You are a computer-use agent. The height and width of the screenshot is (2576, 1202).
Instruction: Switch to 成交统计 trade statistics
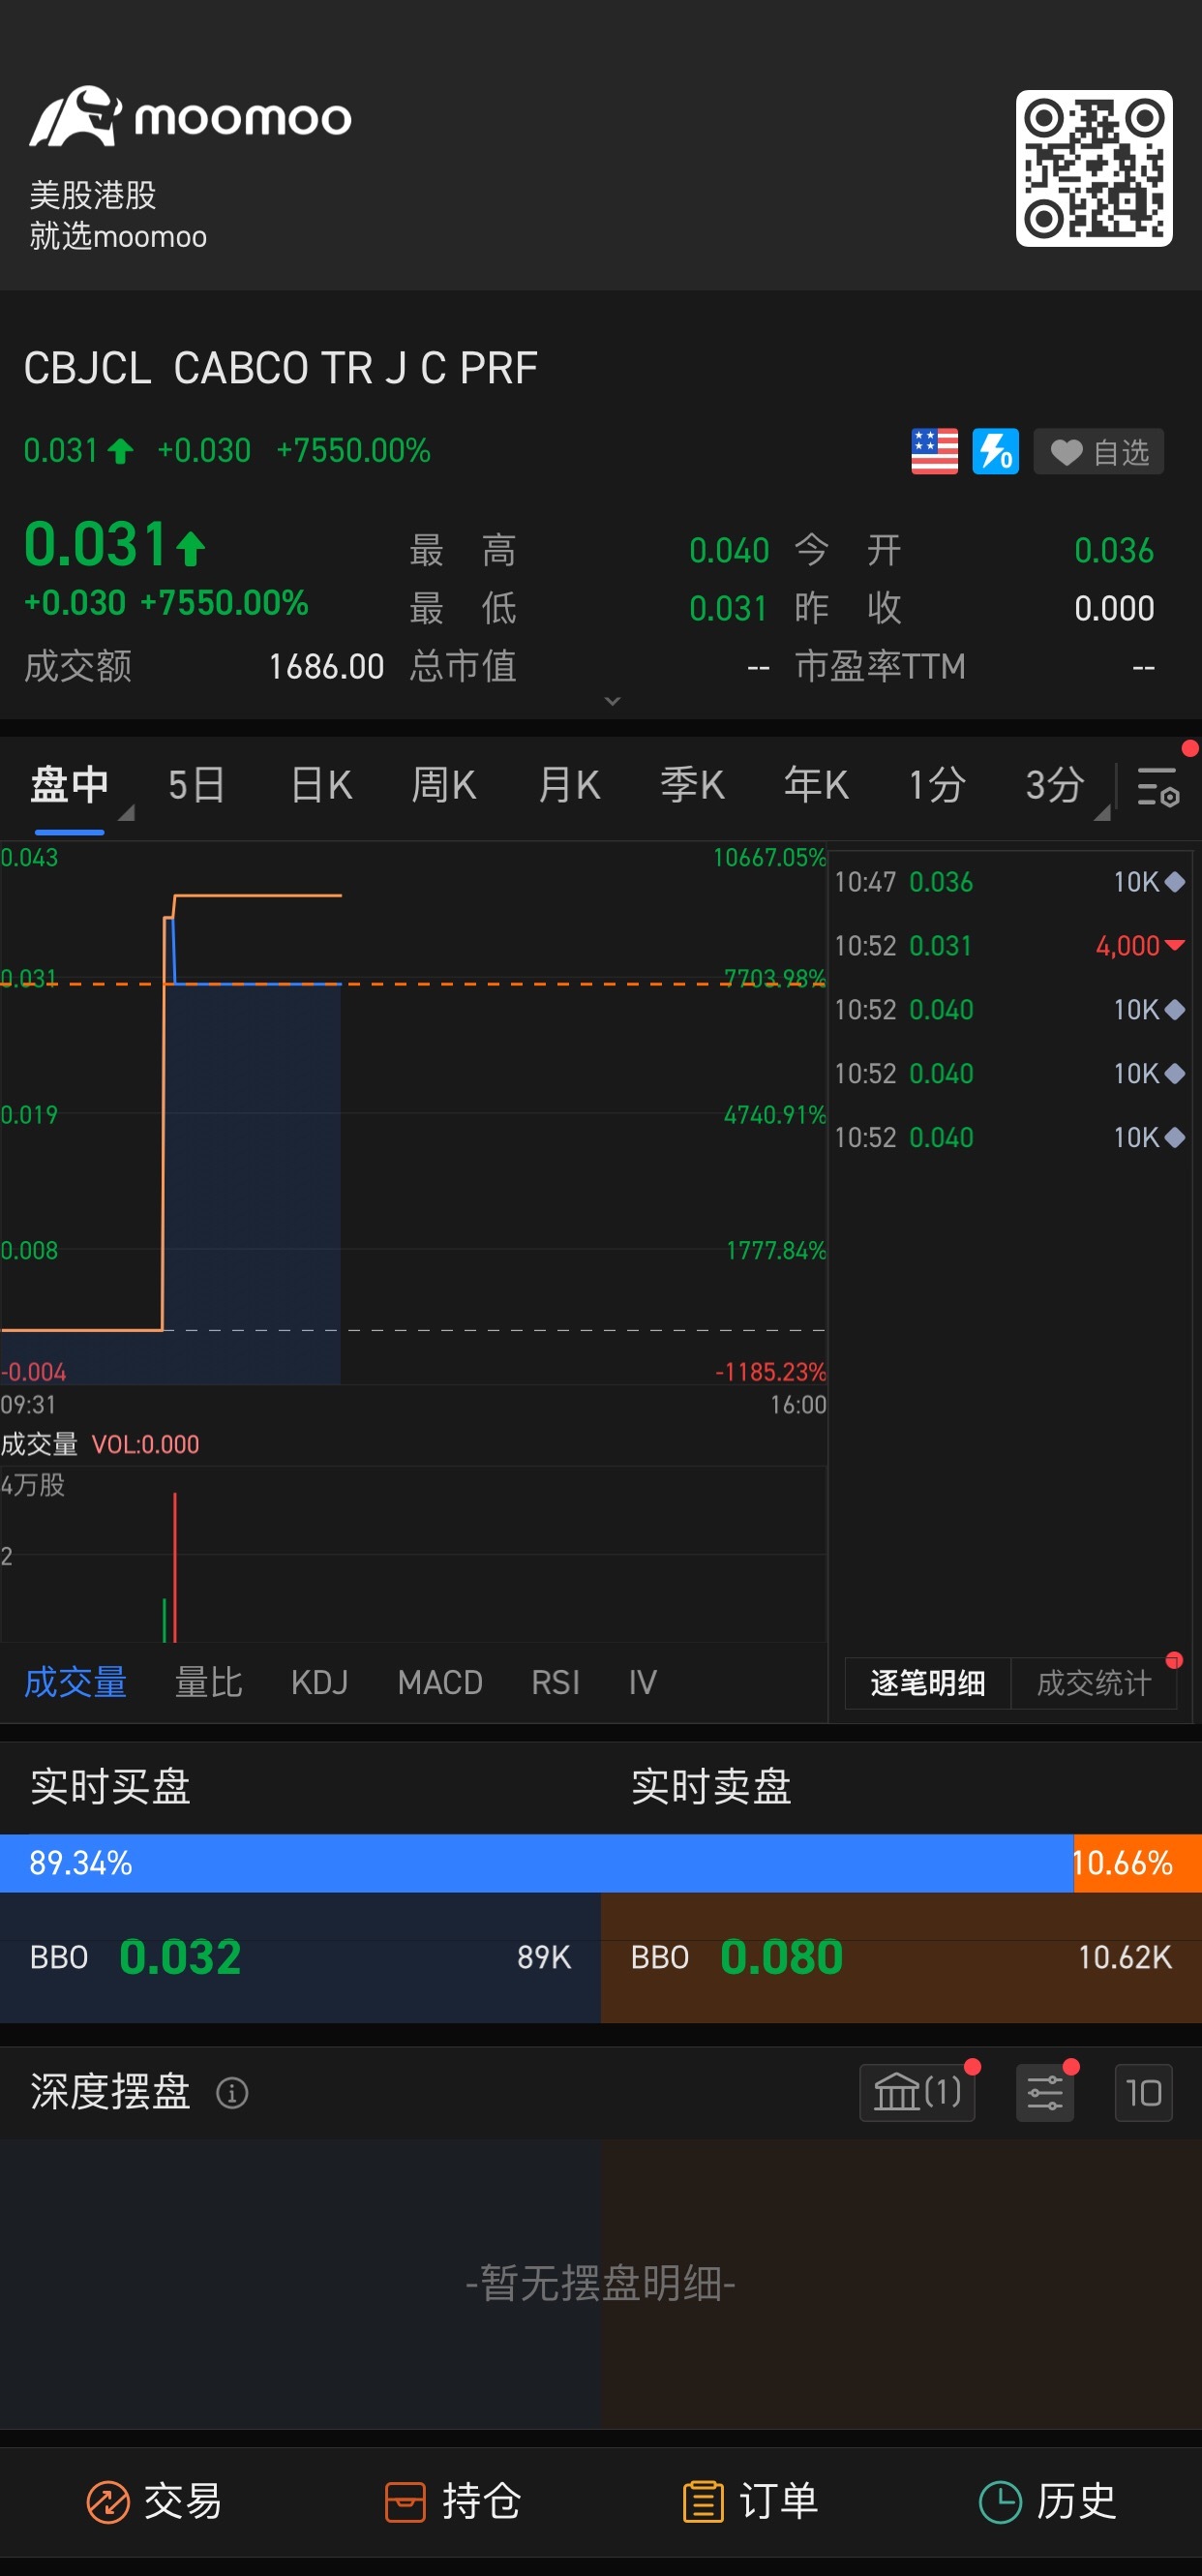(x=1094, y=1683)
